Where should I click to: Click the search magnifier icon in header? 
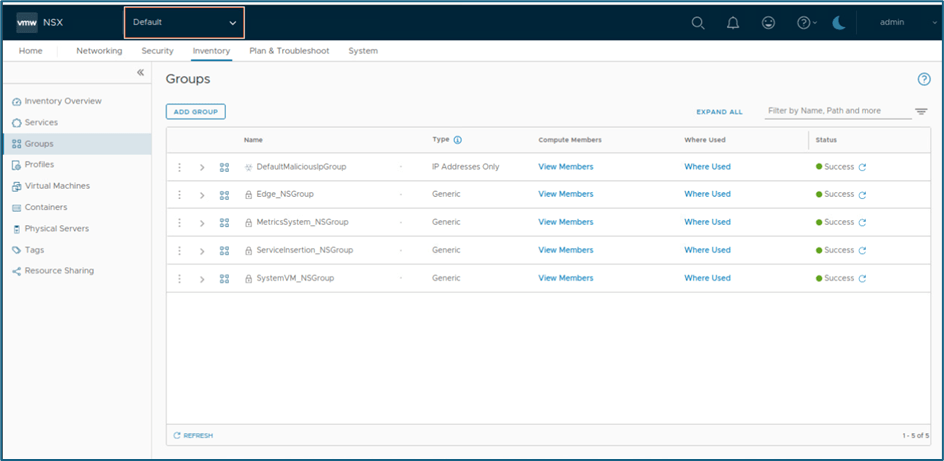[698, 23]
